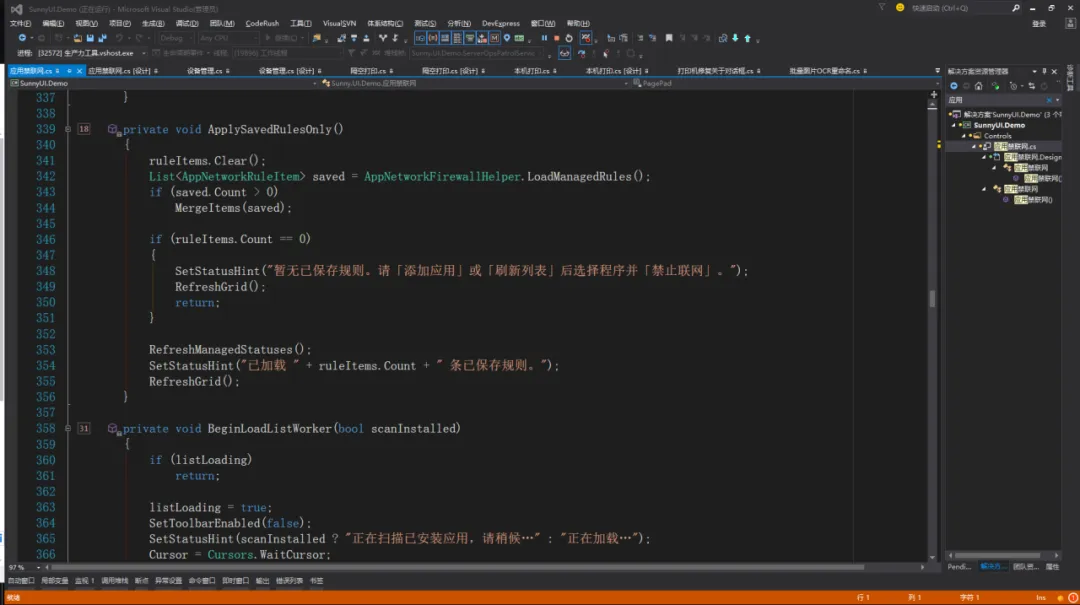Open the 文件(F) menu

click(21, 23)
